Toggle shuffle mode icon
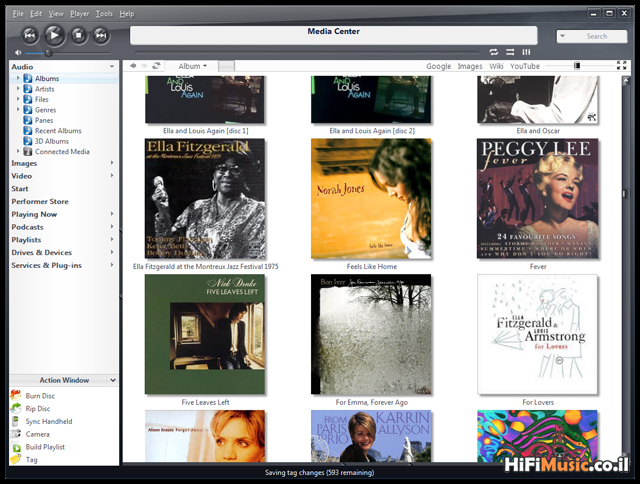 (510, 52)
